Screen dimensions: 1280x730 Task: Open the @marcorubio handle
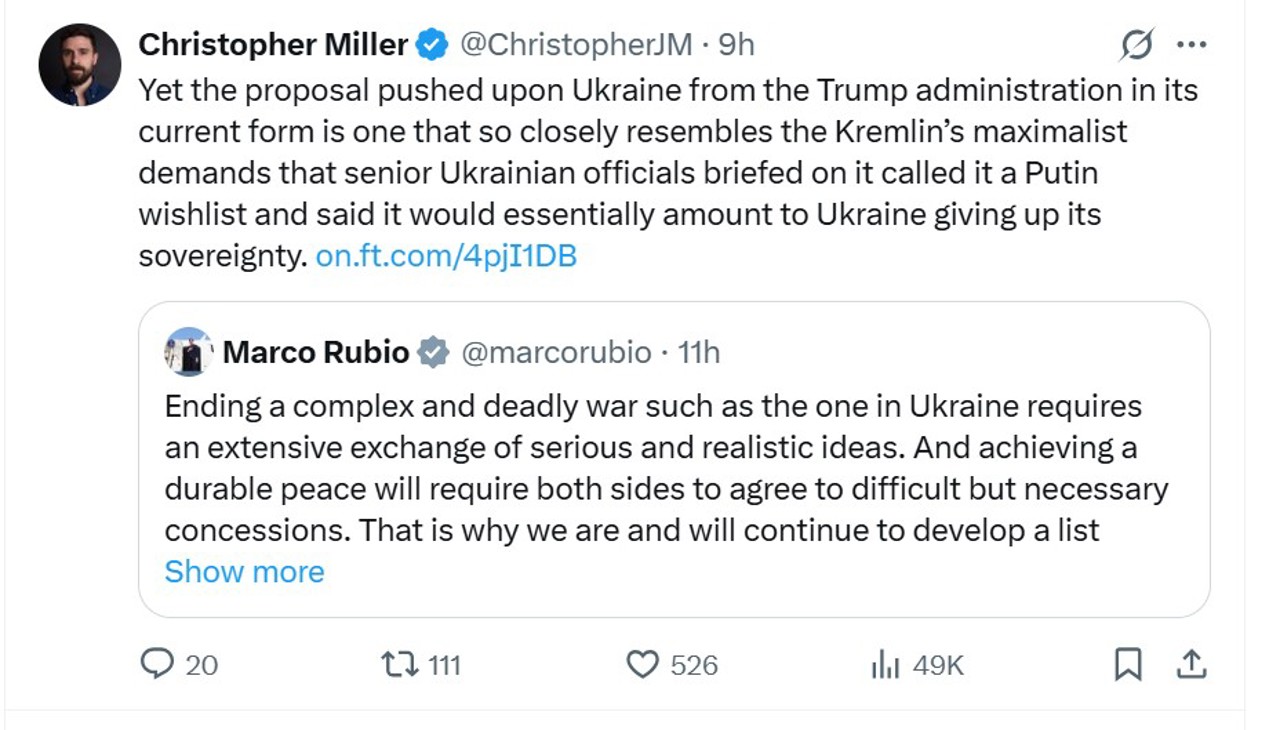556,352
